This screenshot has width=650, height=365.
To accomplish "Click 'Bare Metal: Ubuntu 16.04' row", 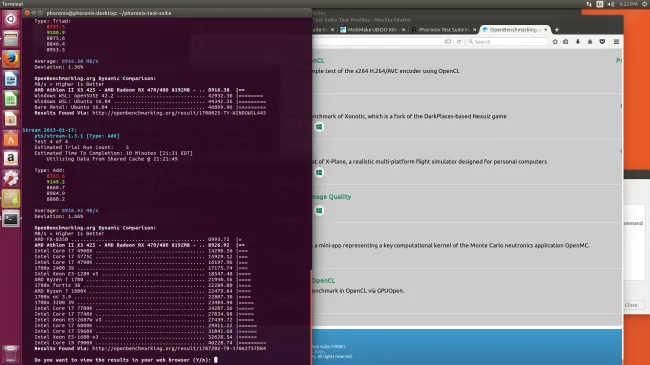I will (x=150, y=107).
